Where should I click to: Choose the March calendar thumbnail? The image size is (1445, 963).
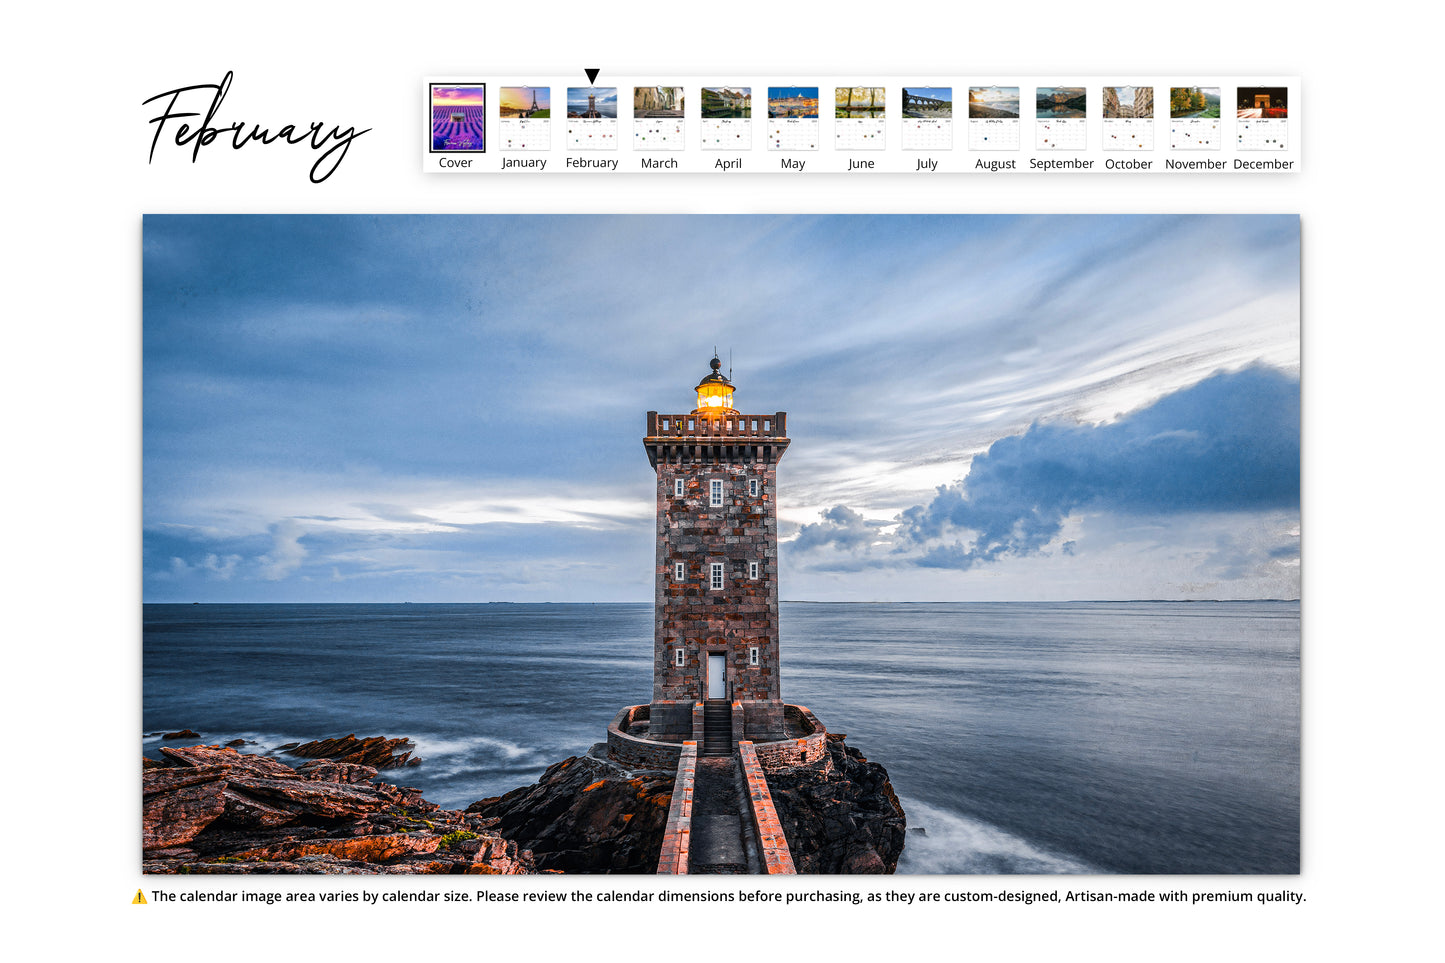[659, 118]
